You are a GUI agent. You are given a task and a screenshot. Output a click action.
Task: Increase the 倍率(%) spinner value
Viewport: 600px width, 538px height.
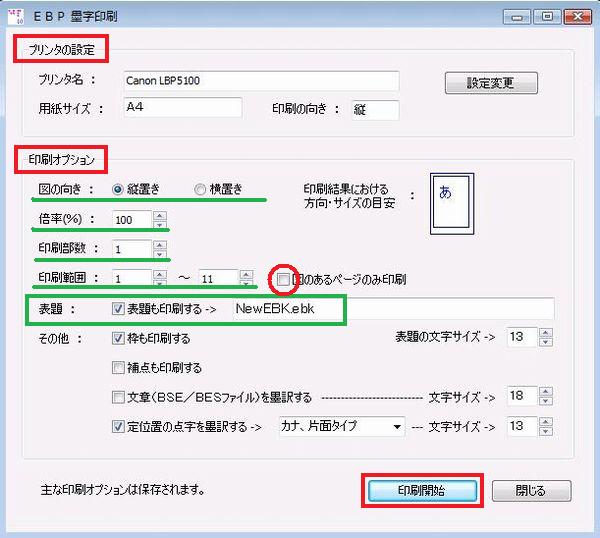pyautogui.click(x=161, y=214)
